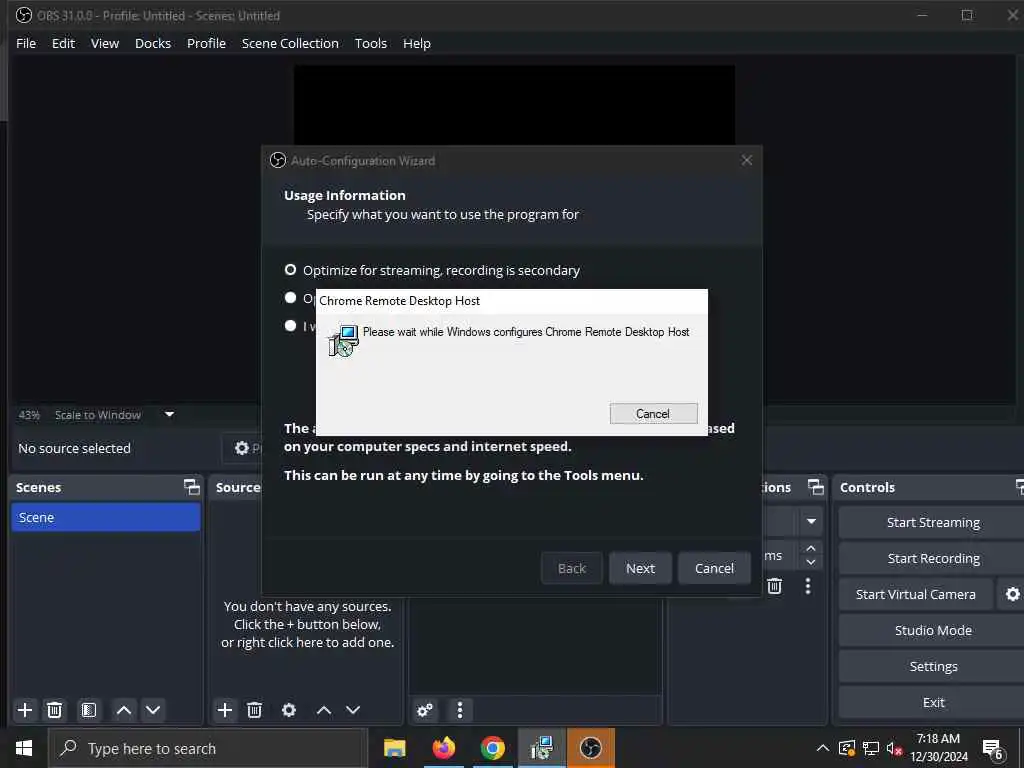Add a new scene with the plus icon
Viewport: 1024px width, 768px height.
coord(25,710)
